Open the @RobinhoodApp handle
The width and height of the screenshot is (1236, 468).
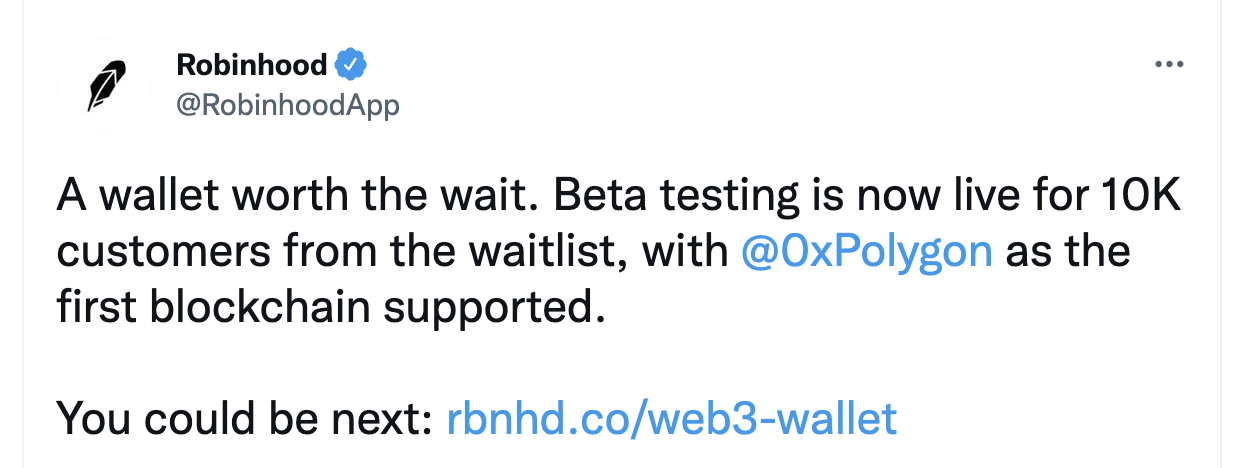click(x=288, y=105)
